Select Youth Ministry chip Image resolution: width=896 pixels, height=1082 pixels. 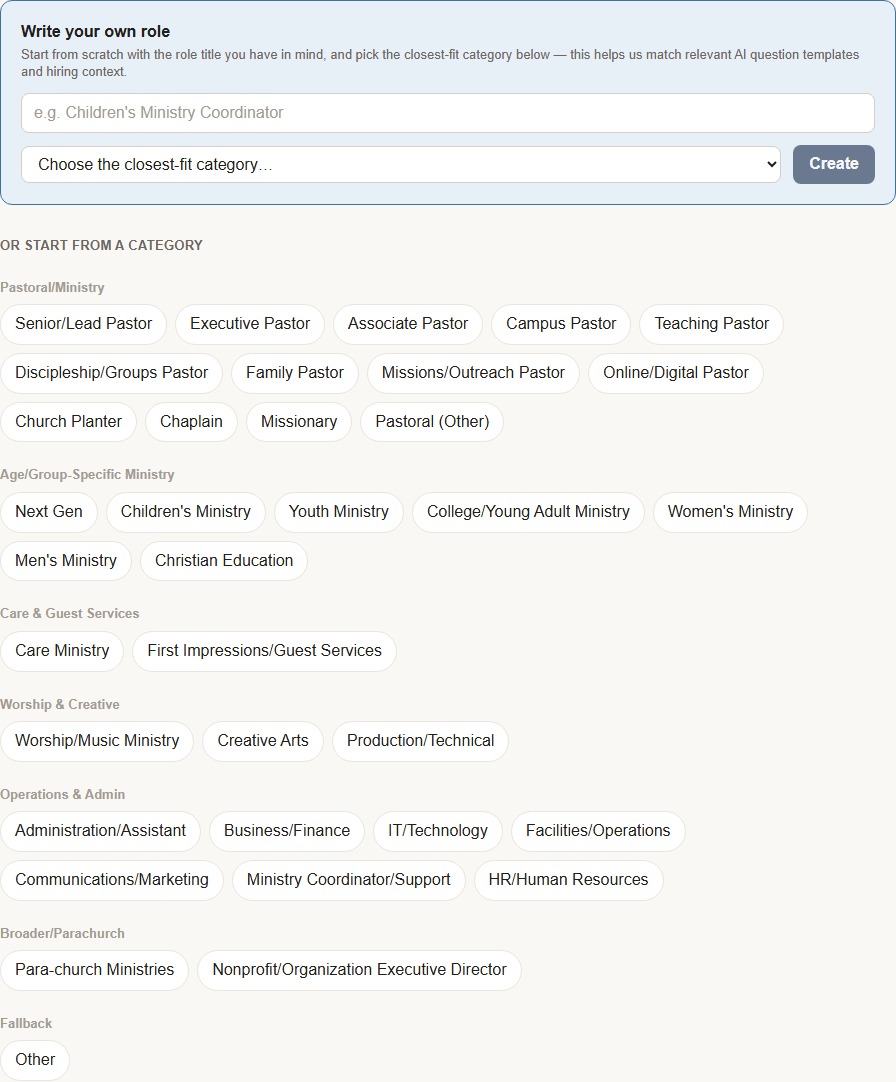click(339, 512)
